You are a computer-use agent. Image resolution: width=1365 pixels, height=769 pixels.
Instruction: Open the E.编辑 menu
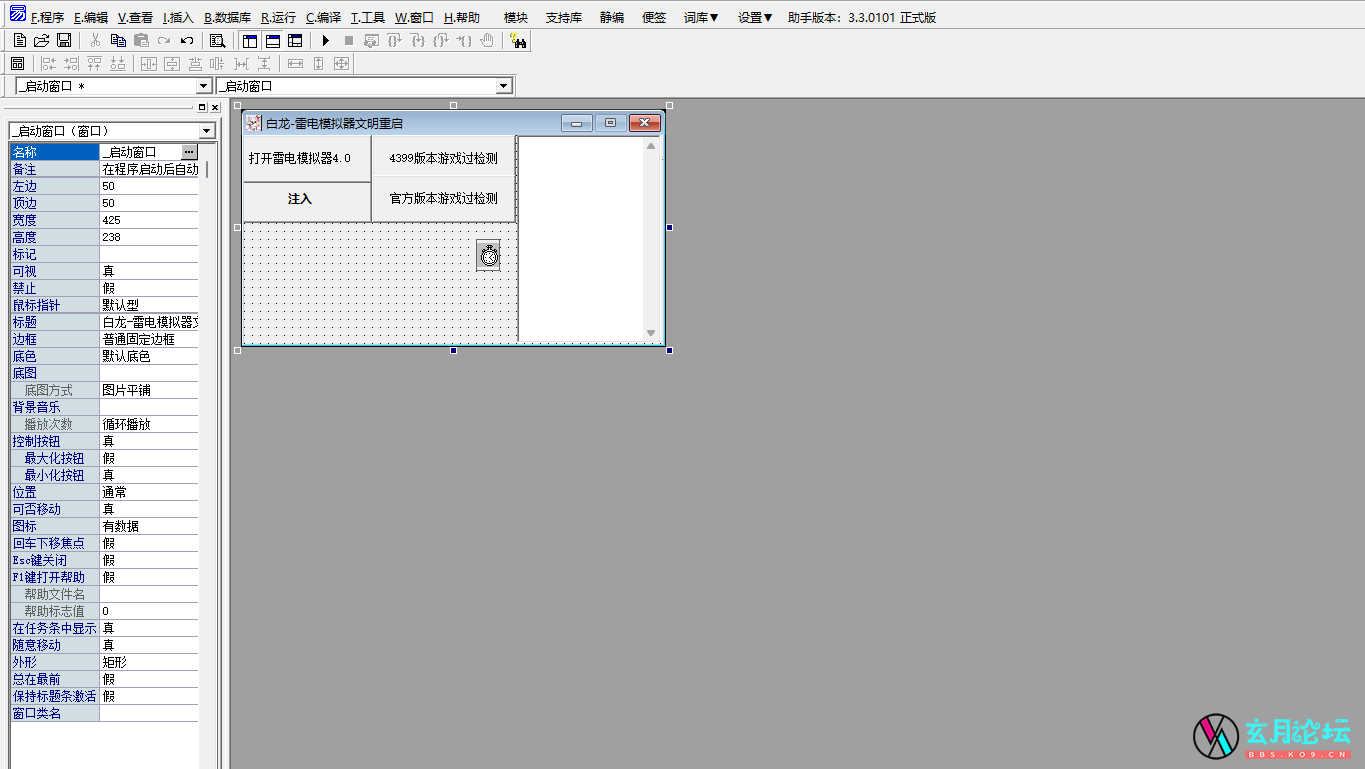click(91, 17)
